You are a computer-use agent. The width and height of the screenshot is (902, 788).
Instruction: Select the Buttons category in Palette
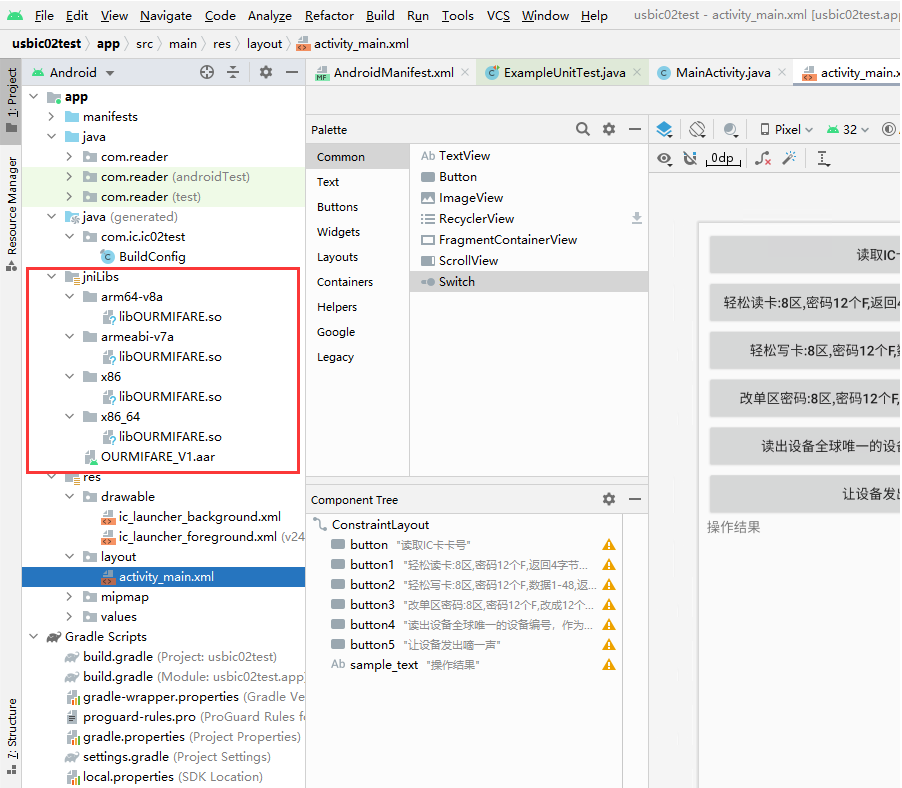(337, 207)
